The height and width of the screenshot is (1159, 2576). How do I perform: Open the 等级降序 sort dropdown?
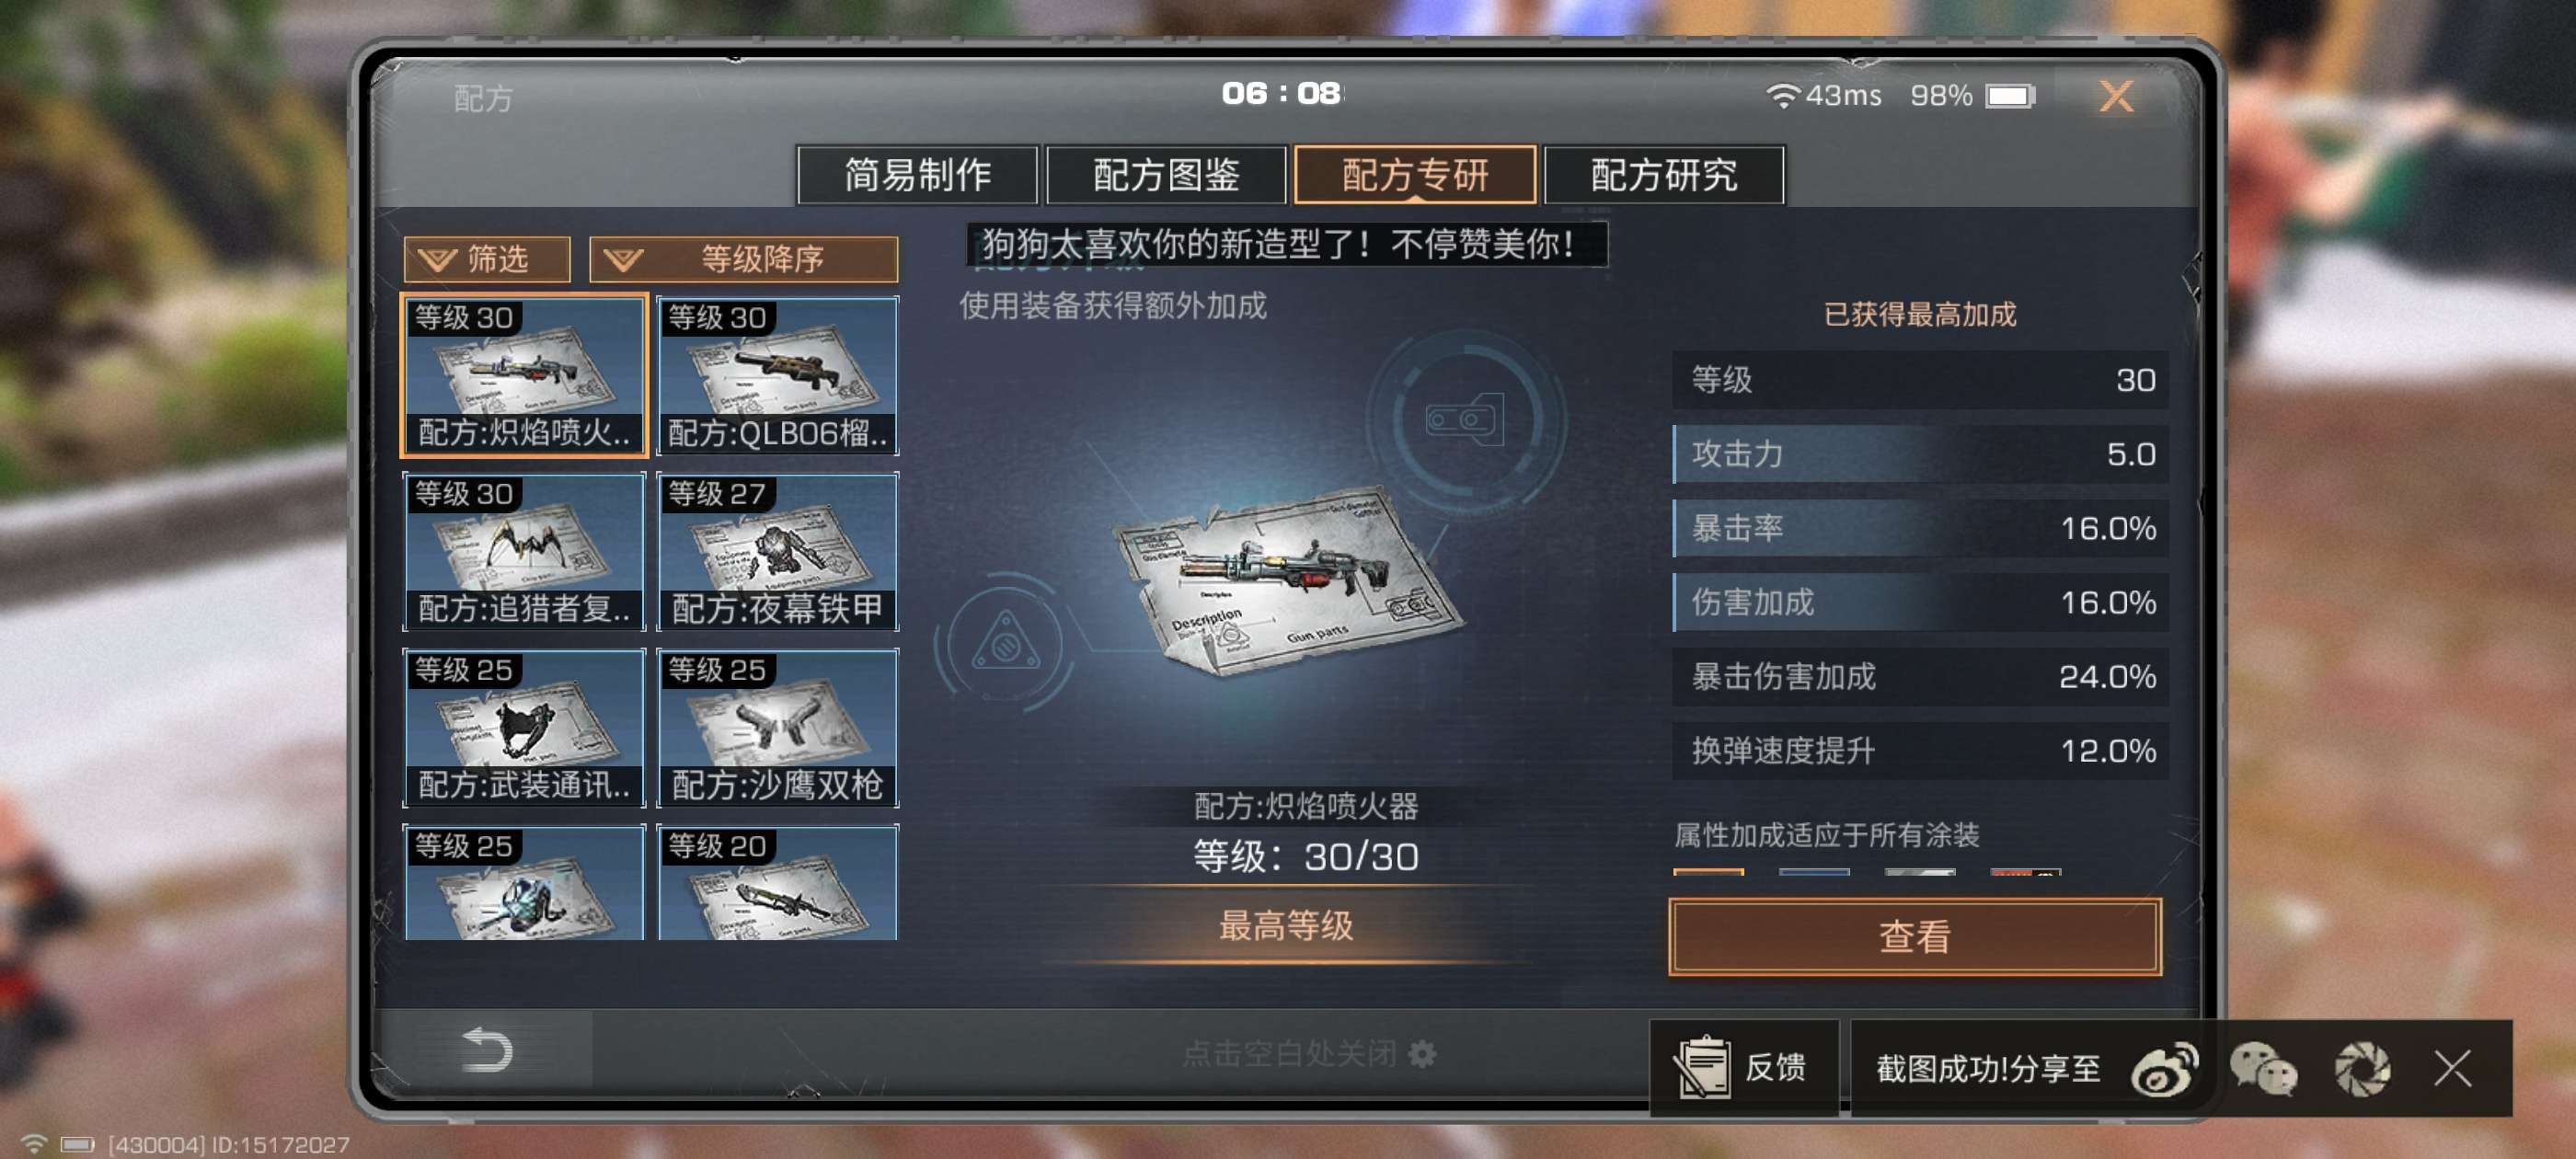(743, 259)
